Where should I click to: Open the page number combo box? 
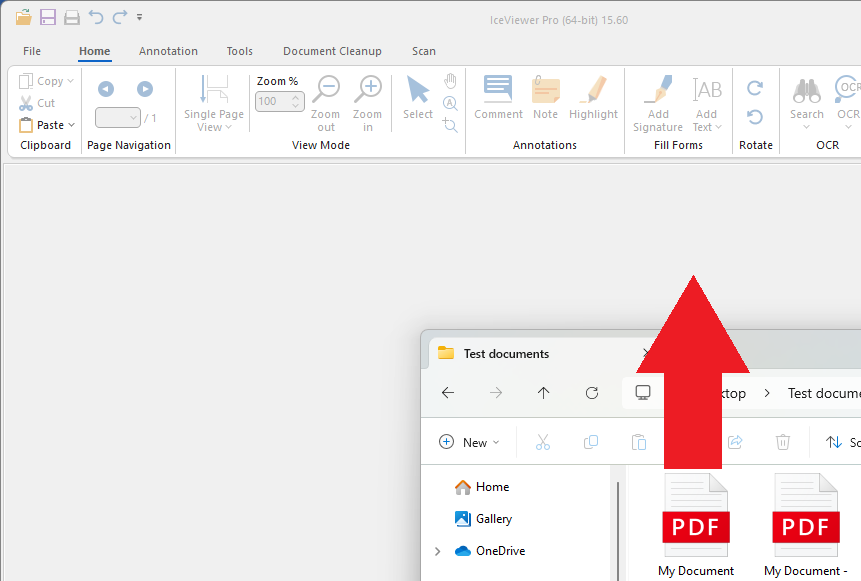click(x=118, y=118)
